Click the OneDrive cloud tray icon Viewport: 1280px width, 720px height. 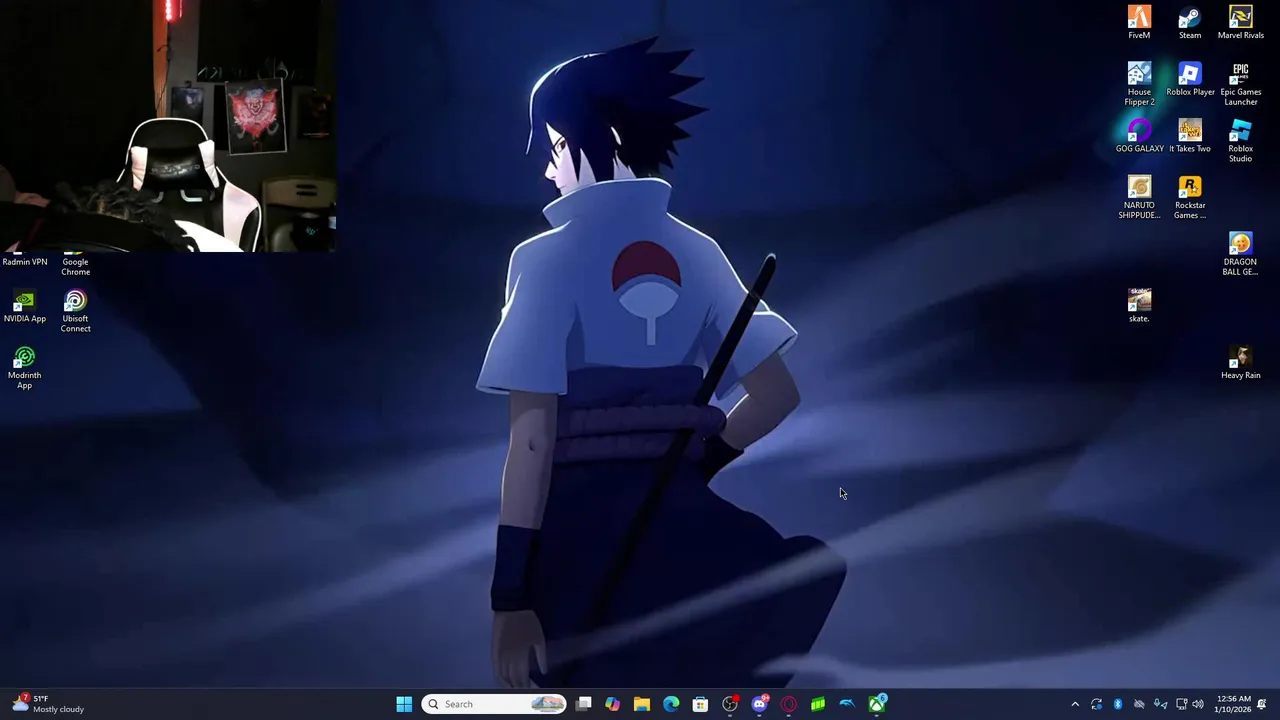pyautogui.click(x=1139, y=704)
